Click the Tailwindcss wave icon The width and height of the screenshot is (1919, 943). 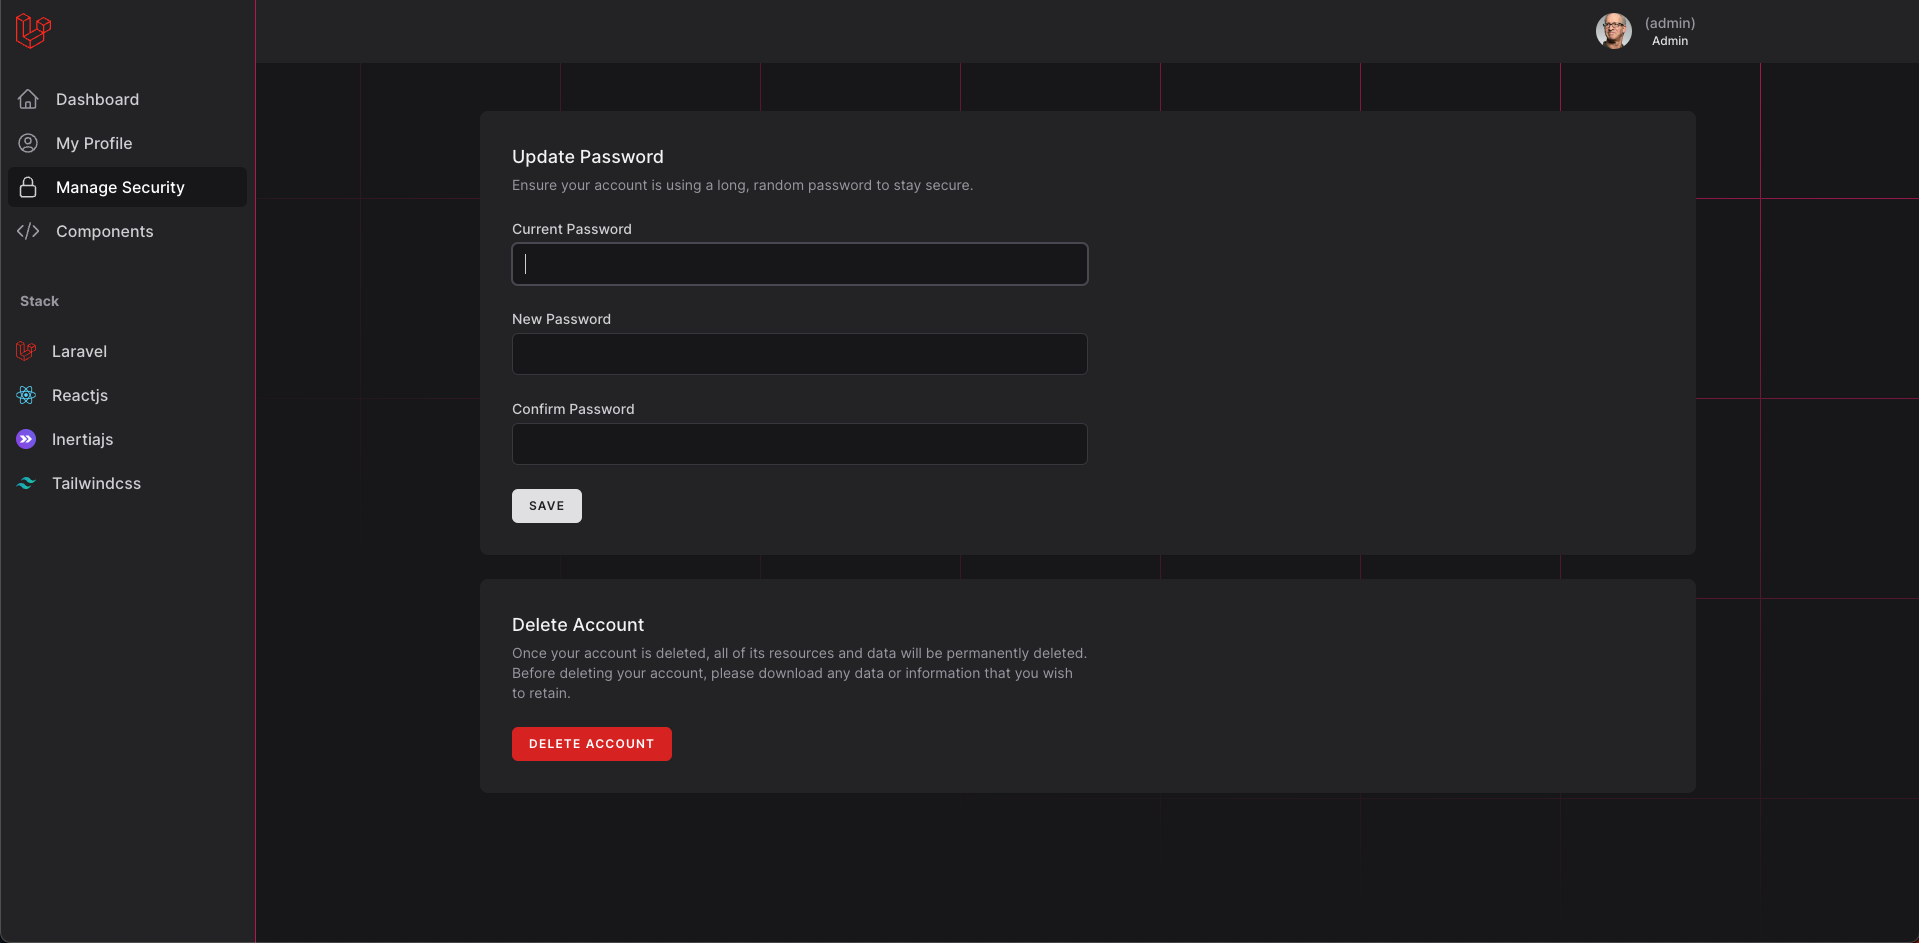coord(26,483)
